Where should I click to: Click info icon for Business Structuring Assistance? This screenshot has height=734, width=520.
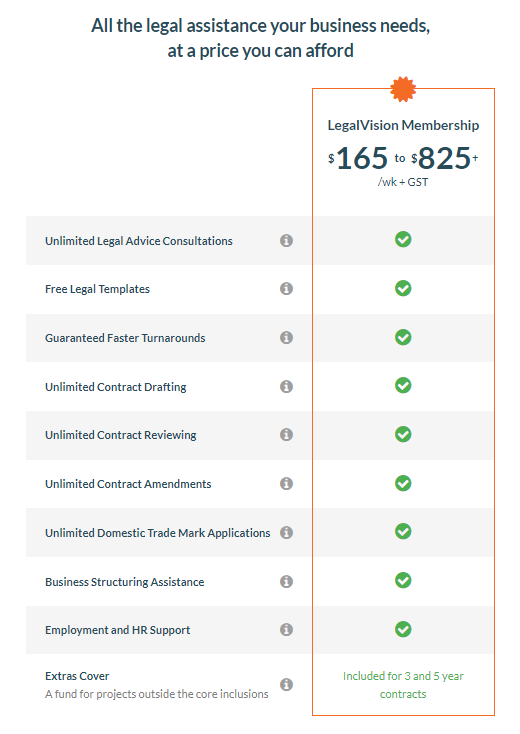[286, 581]
